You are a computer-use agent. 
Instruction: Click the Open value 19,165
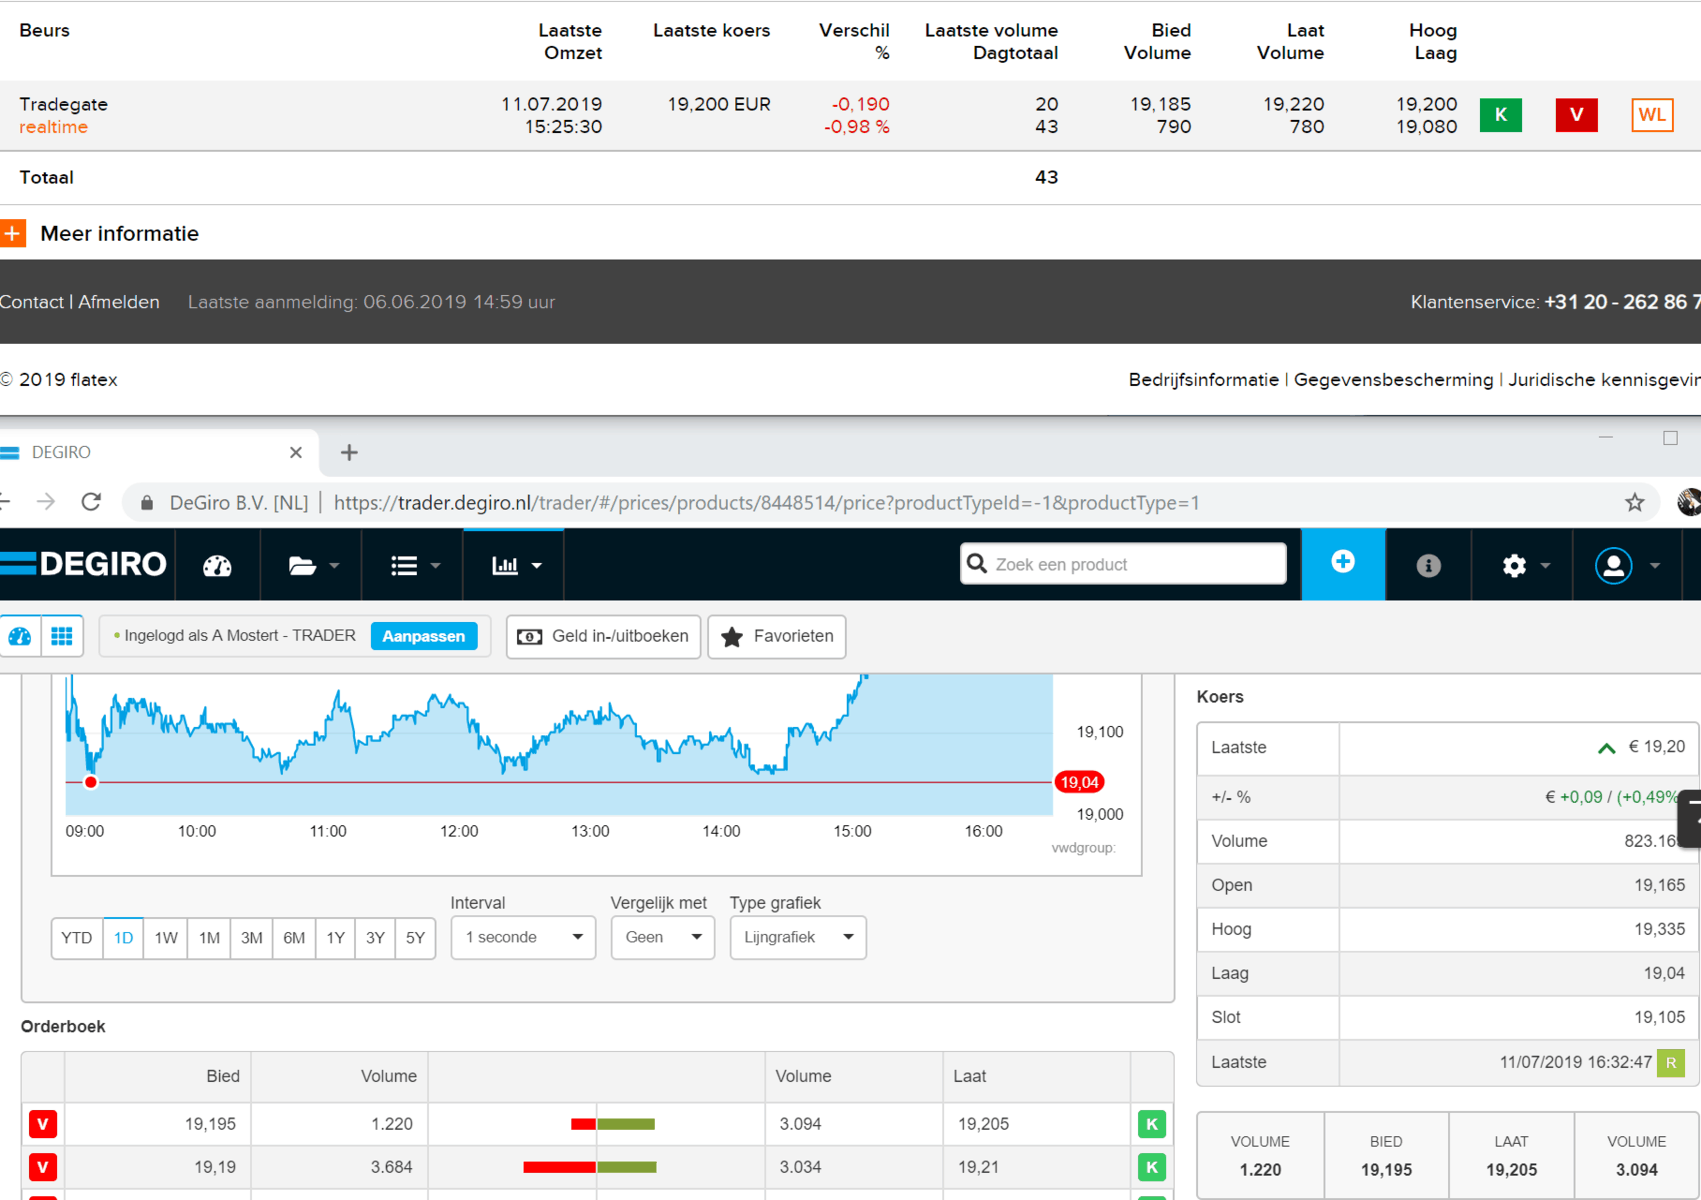(1659, 885)
